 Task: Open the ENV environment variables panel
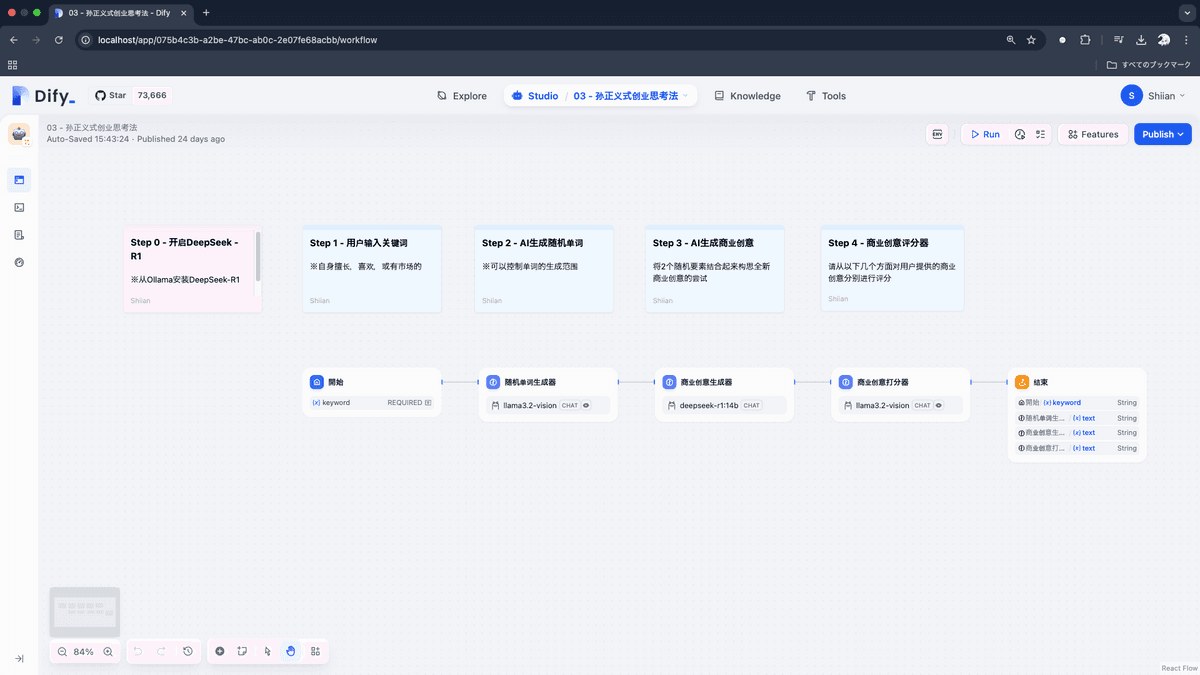pyautogui.click(x=937, y=134)
